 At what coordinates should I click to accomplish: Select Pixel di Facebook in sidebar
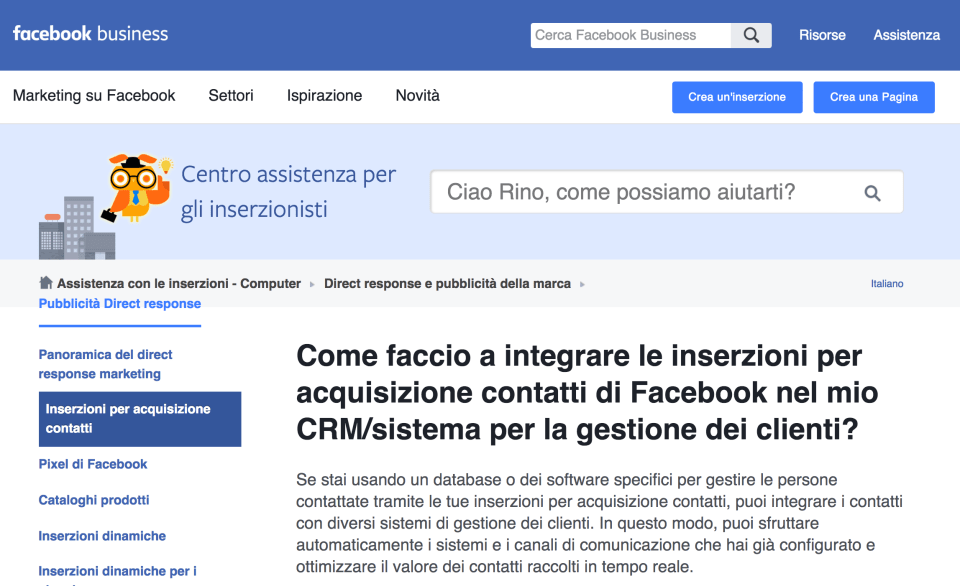[x=93, y=464]
